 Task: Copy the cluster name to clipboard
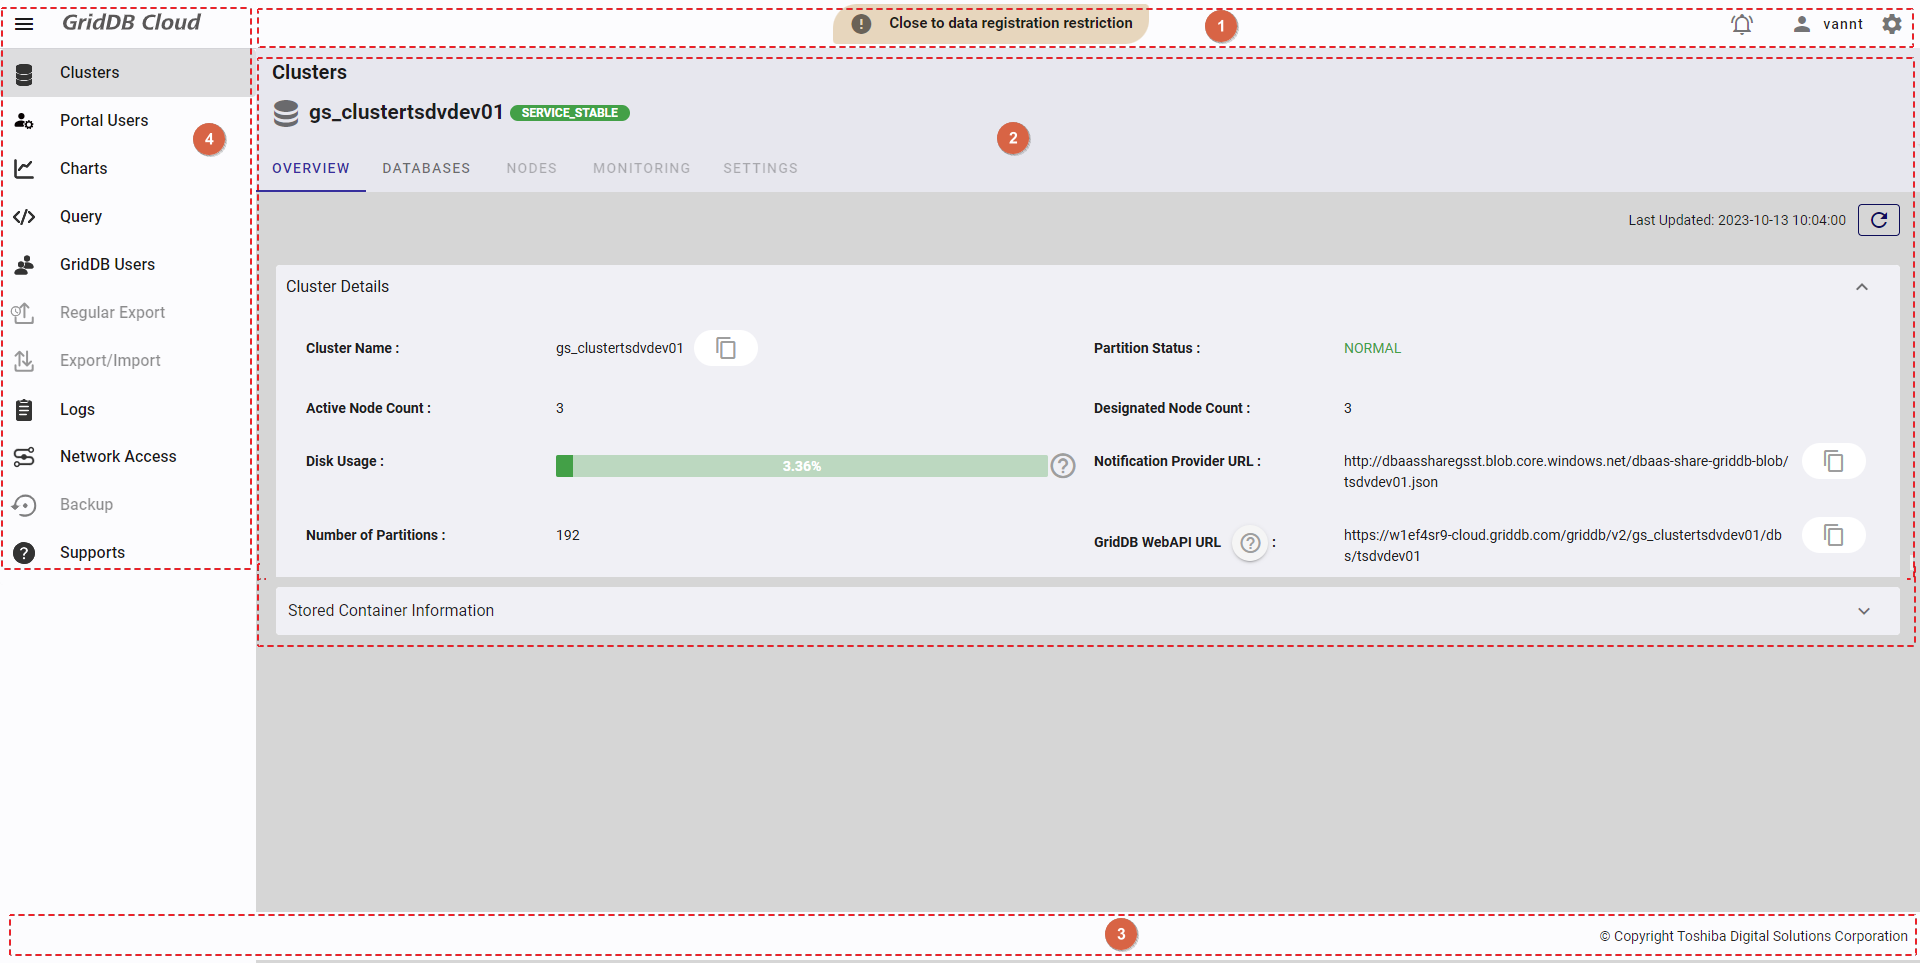[726, 348]
